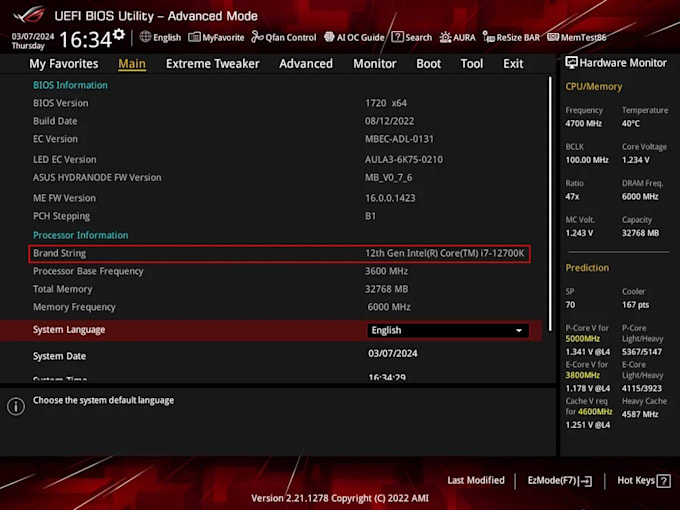Image resolution: width=680 pixels, height=510 pixels.
Task: Click the Search question-mark icon
Action: pos(397,37)
